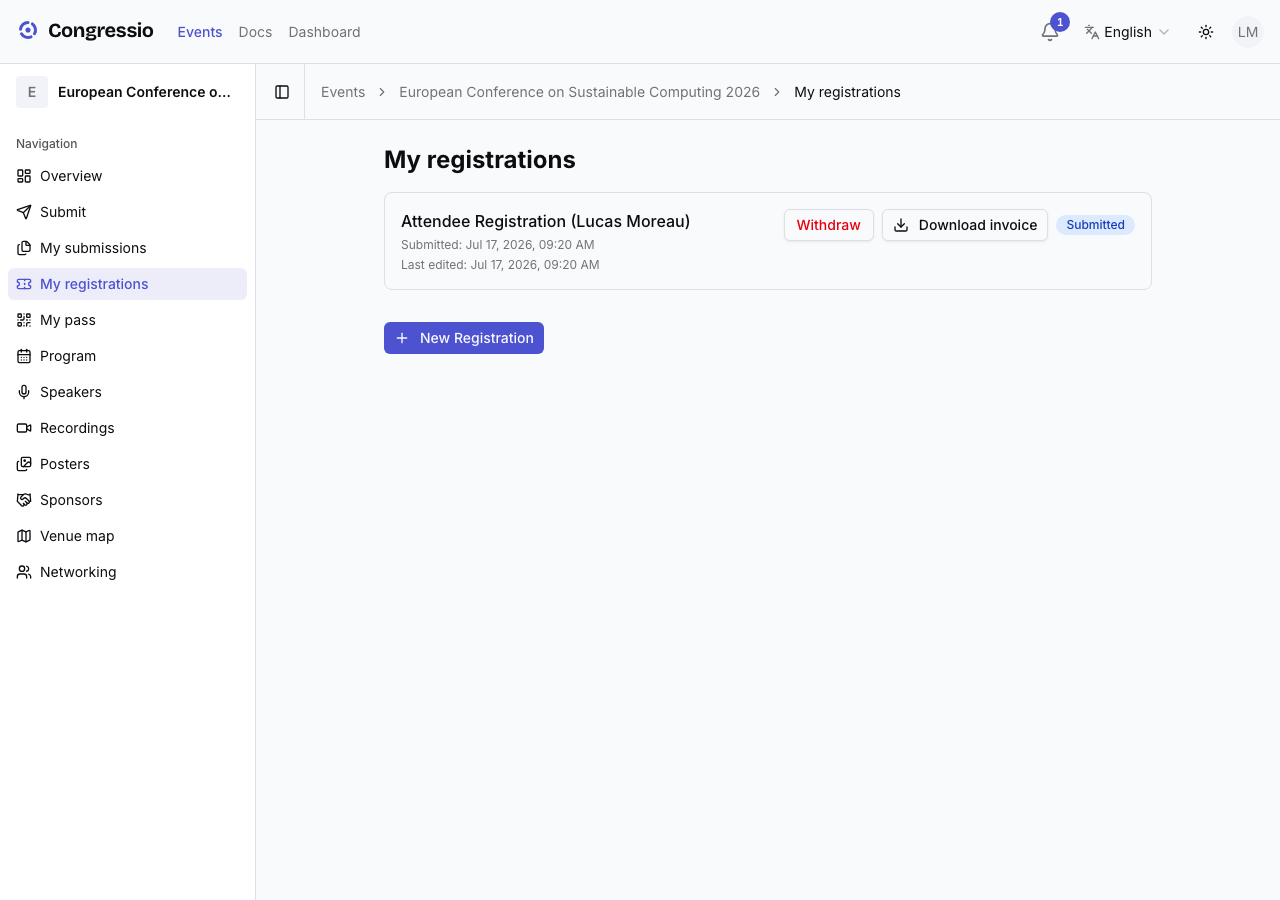
Task: Click the Posters images icon
Action: 24,464
